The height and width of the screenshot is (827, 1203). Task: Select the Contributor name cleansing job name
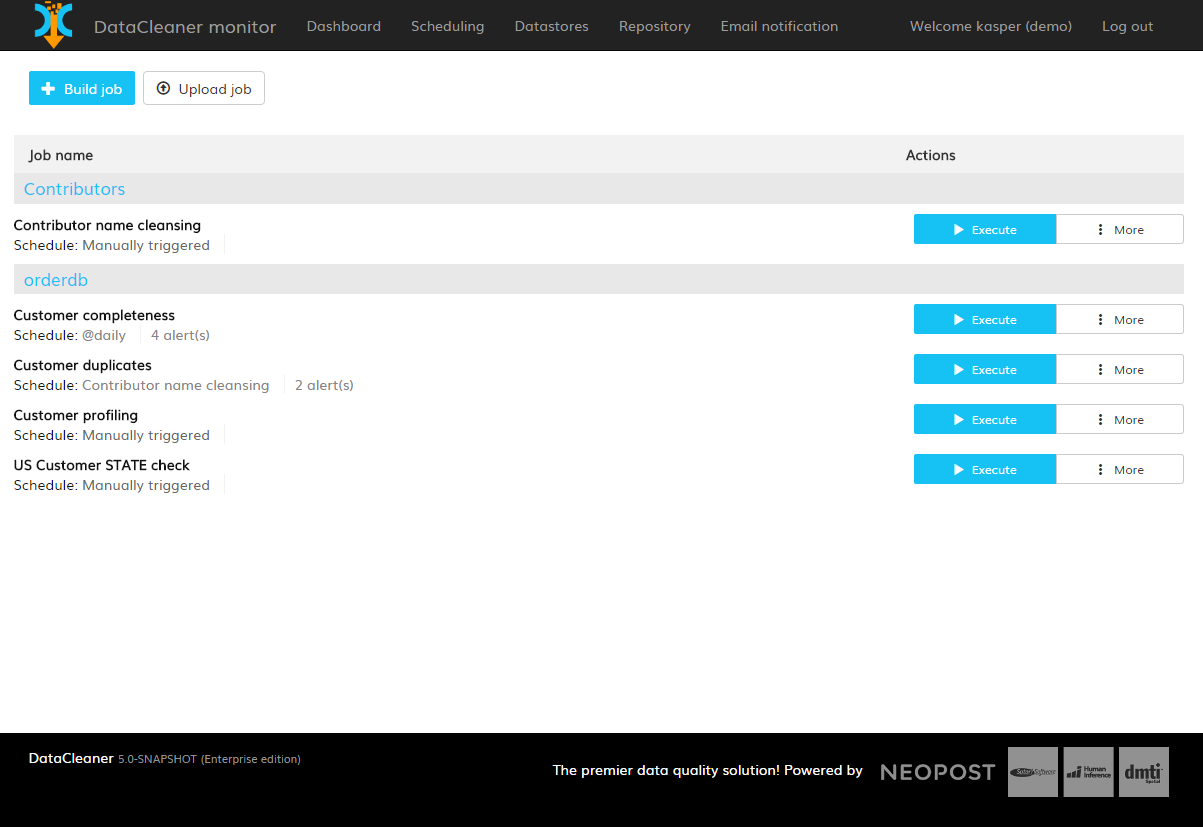[x=107, y=225]
